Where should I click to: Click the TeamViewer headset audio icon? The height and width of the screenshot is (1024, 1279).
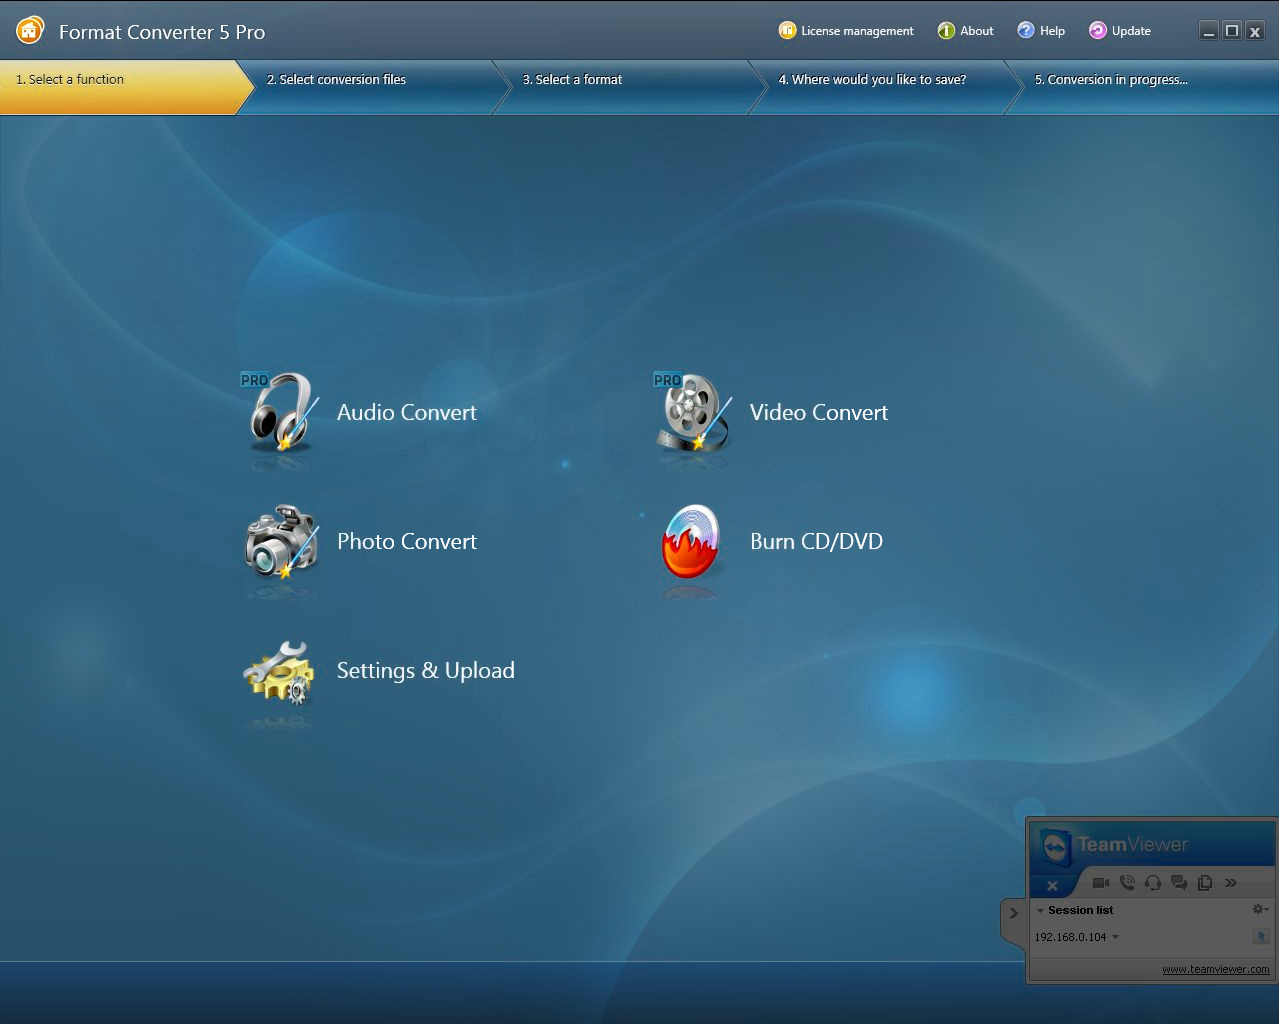pos(1153,883)
